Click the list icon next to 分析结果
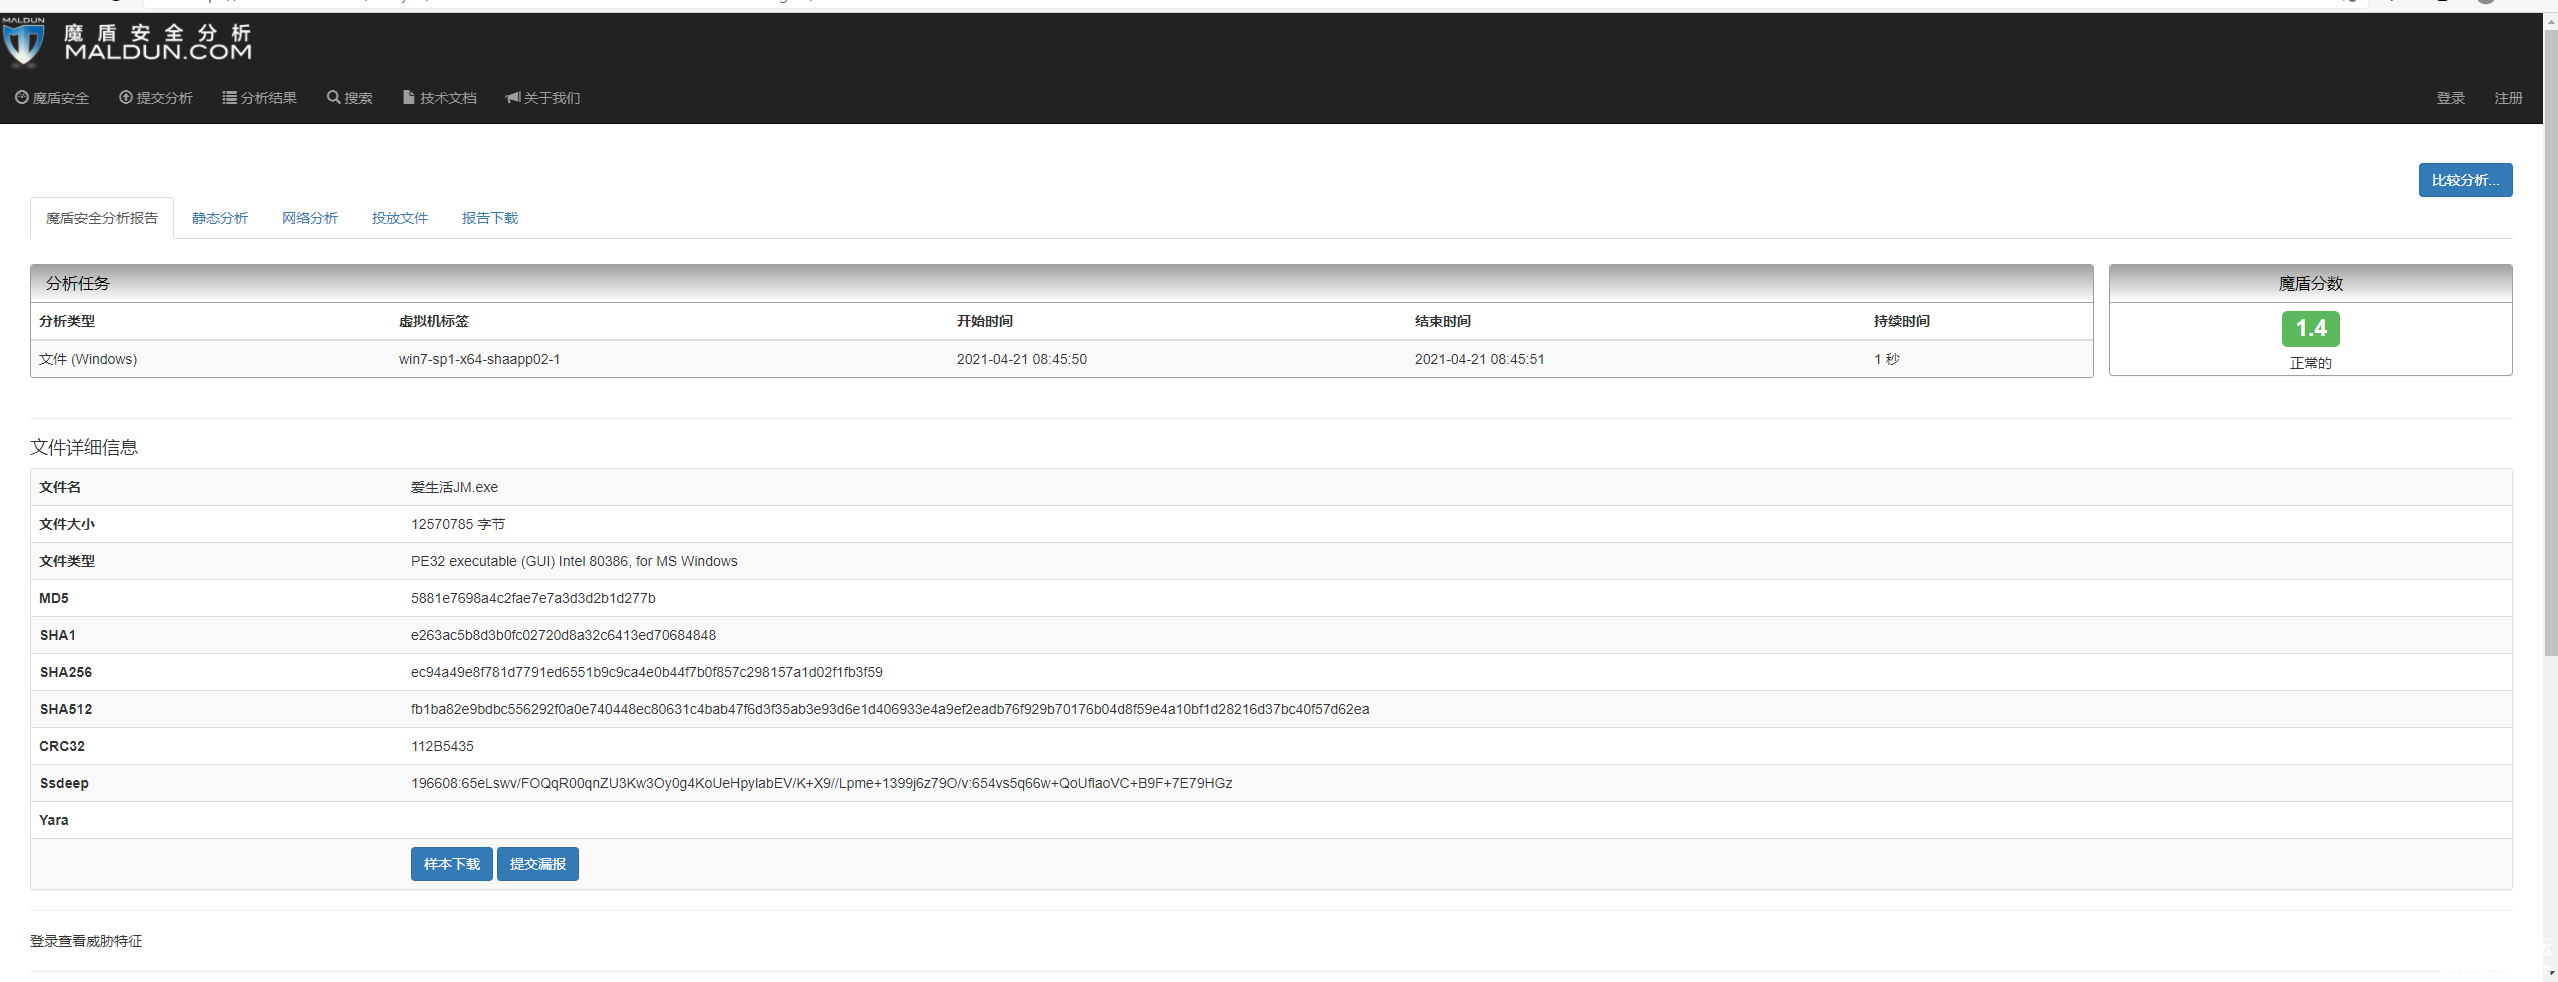The width and height of the screenshot is (2558, 982). 229,97
